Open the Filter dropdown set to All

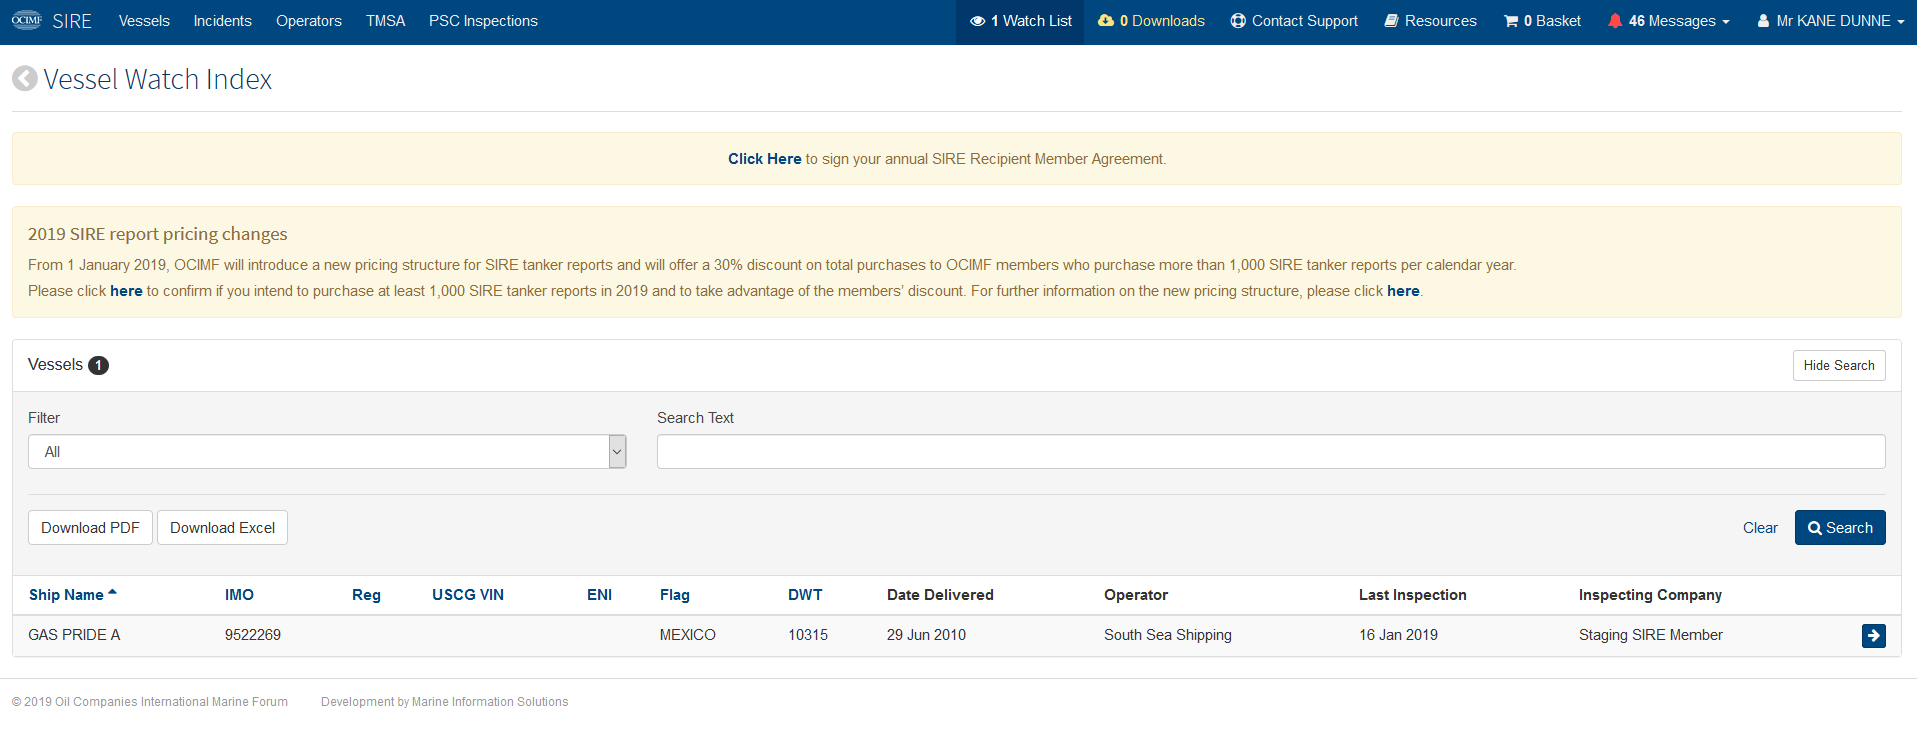(x=327, y=452)
